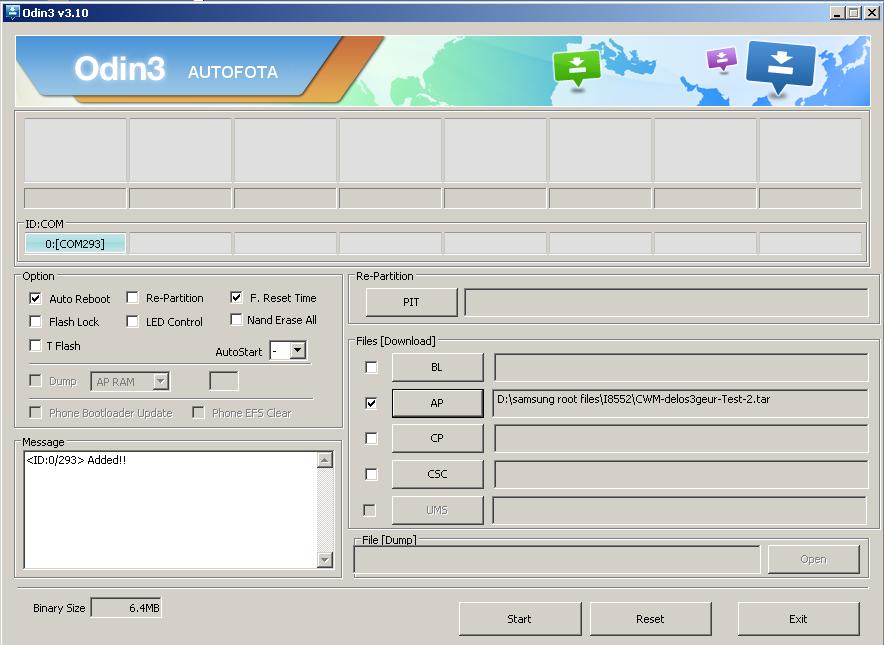This screenshot has height=645, width=884.
Task: Enable the T Flash checkbox
Action: click(35, 345)
